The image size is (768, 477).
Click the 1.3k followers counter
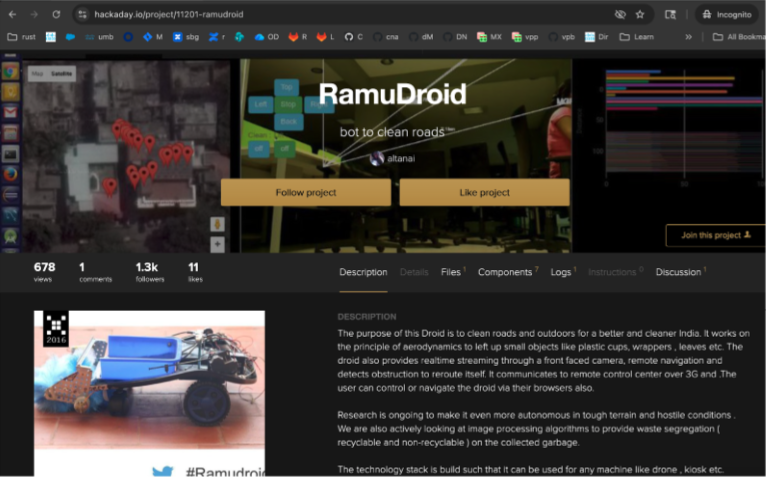(x=150, y=272)
